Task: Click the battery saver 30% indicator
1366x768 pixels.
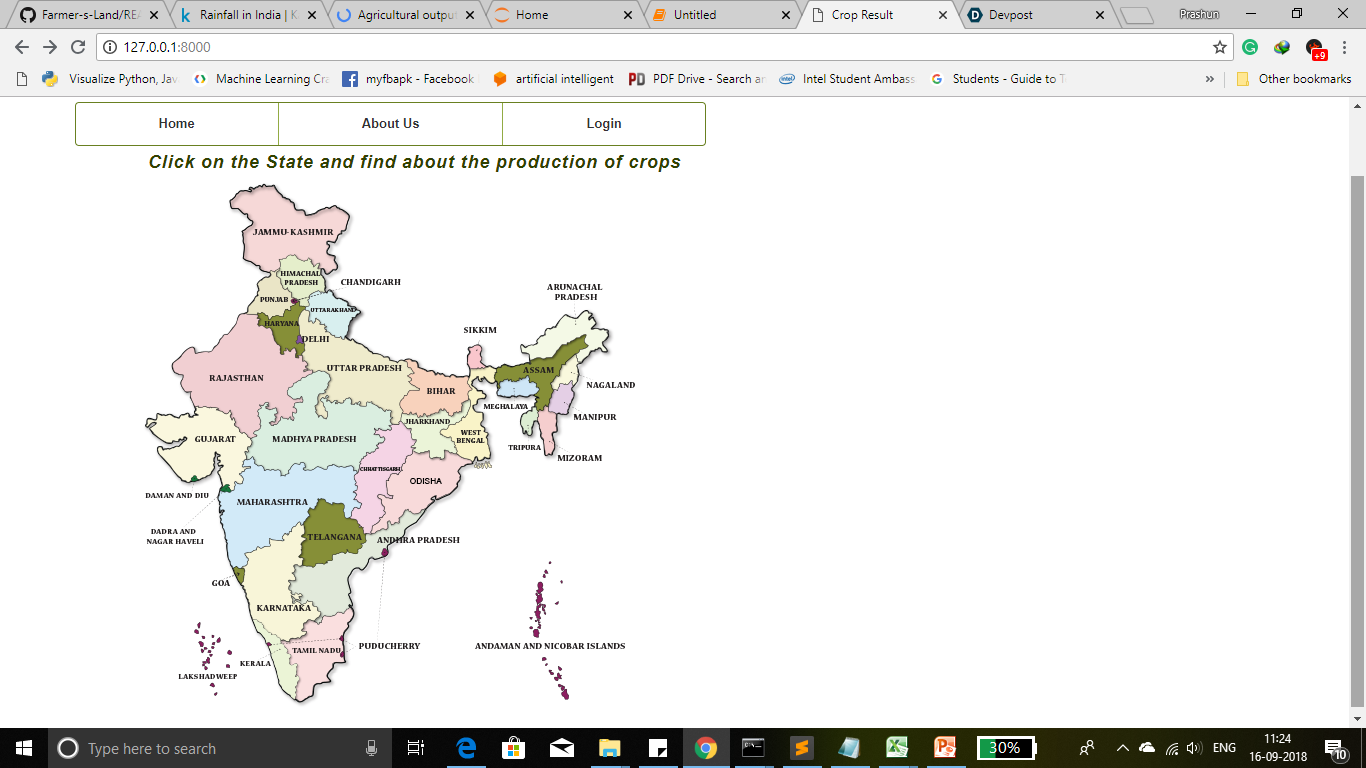Action: click(1006, 747)
